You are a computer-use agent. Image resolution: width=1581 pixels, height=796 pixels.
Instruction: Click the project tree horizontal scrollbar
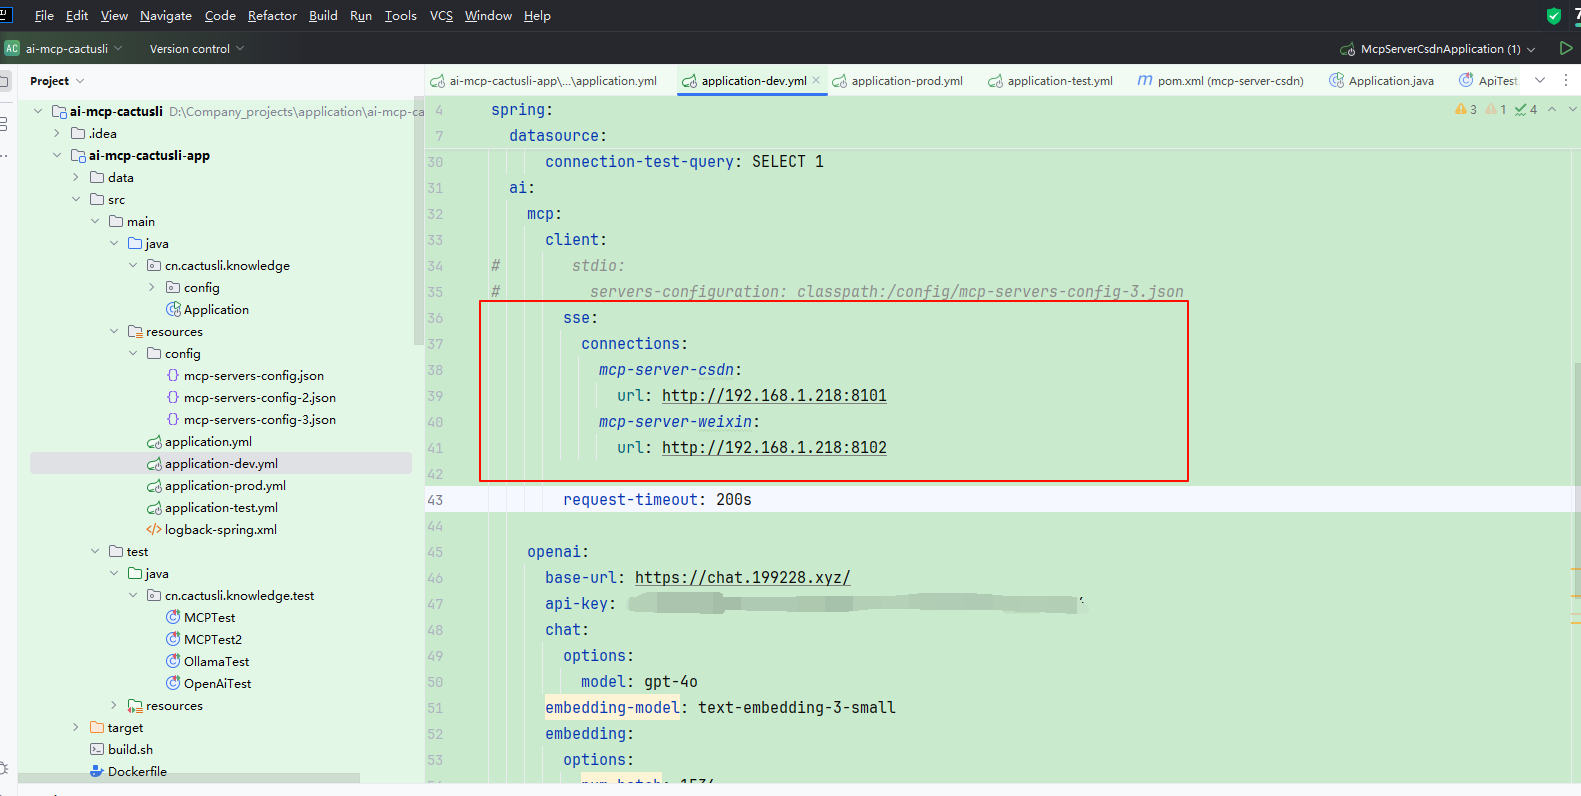click(189, 777)
